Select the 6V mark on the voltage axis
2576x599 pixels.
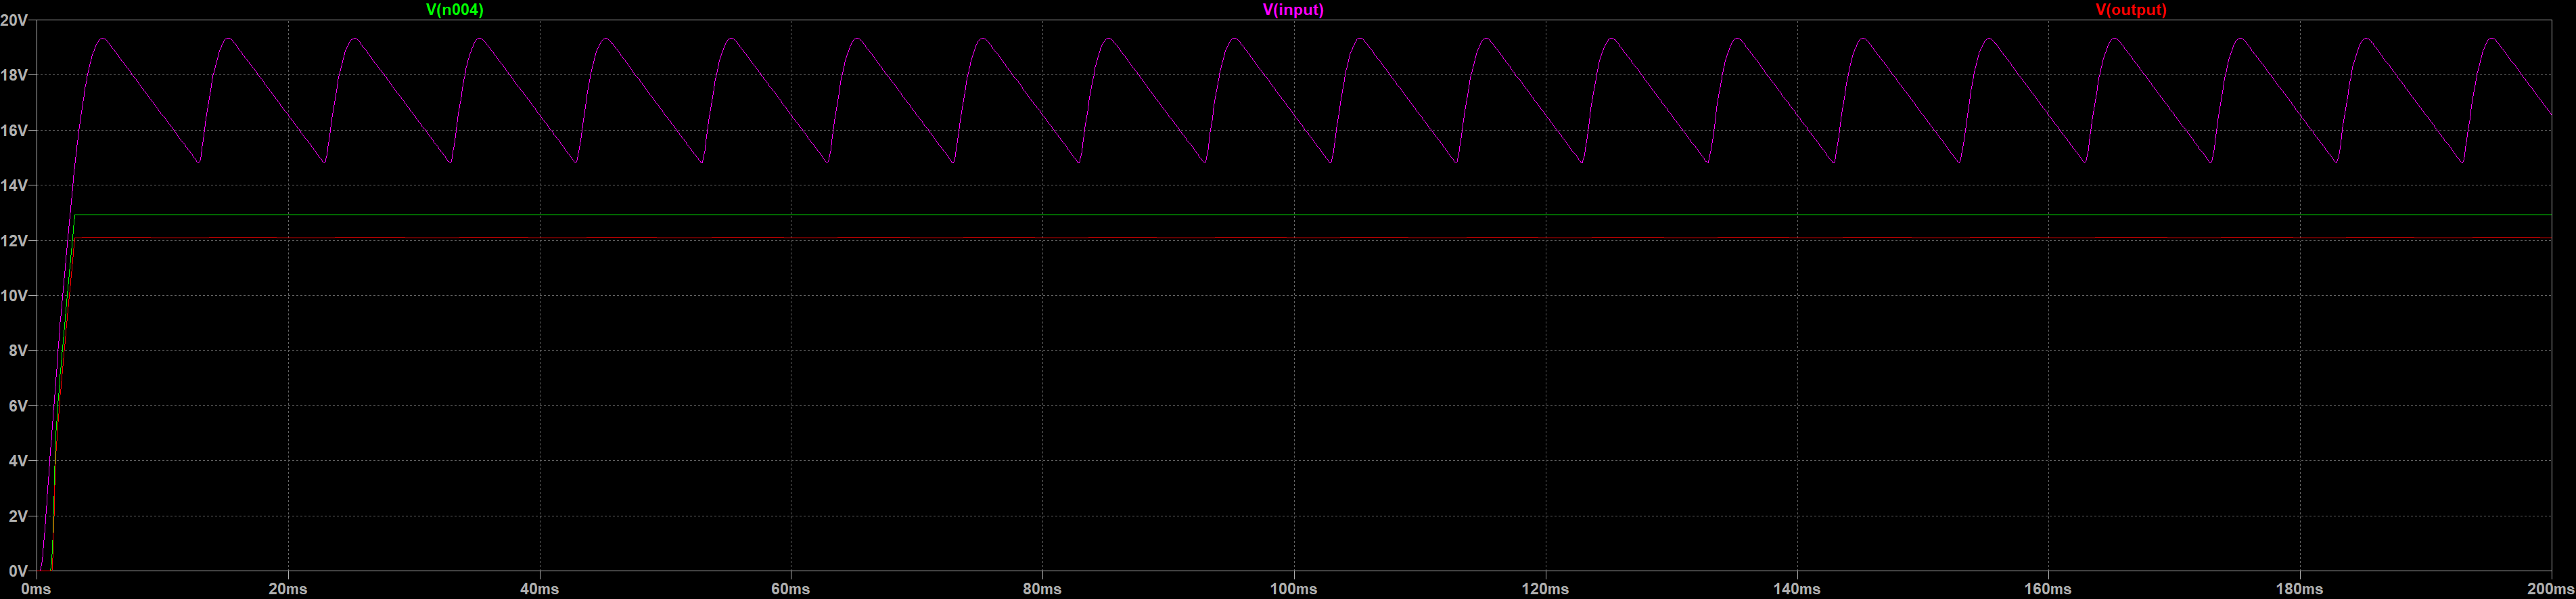click(17, 406)
